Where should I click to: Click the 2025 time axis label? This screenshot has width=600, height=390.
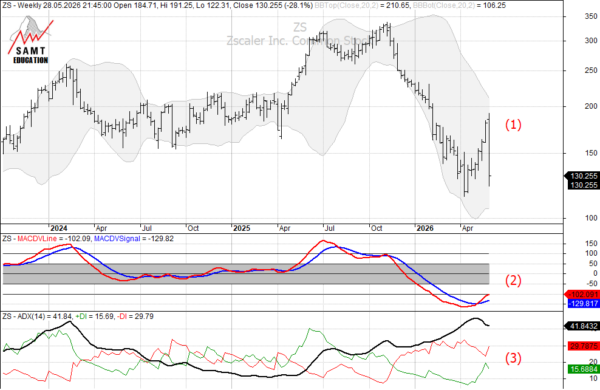point(242,228)
